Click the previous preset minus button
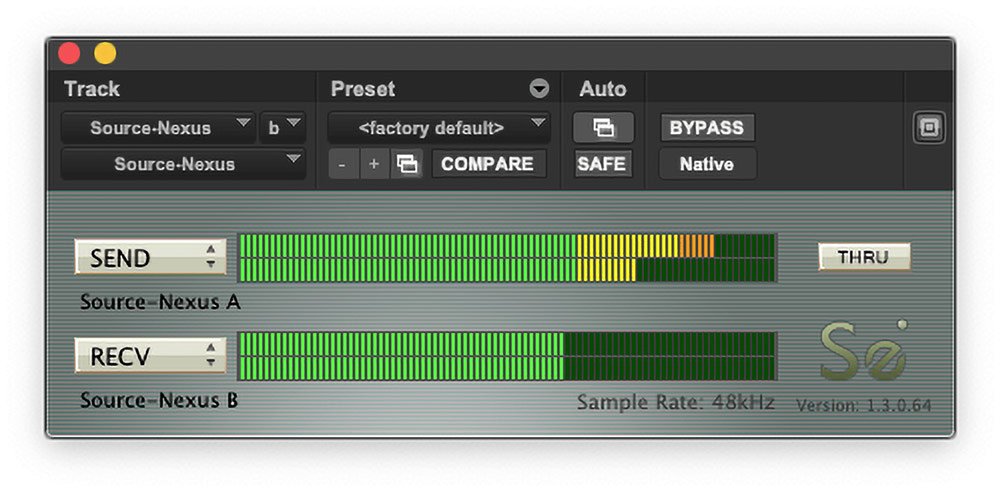1000x491 pixels. [344, 164]
